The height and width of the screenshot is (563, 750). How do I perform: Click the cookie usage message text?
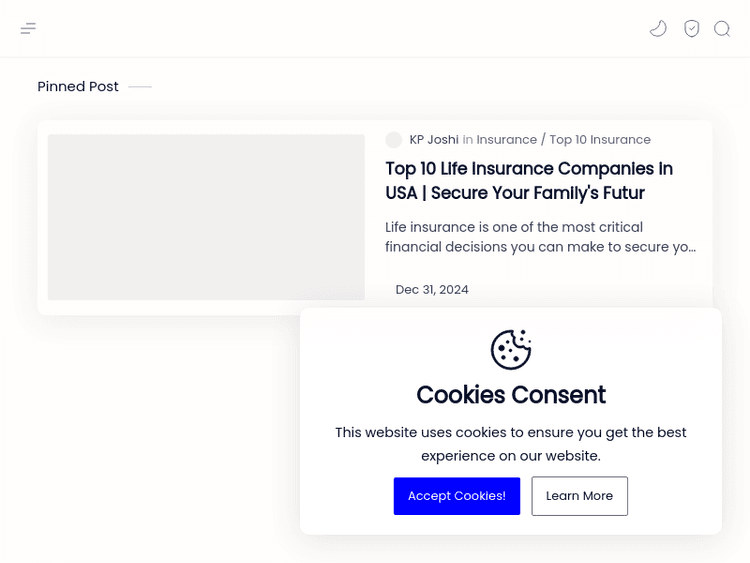(x=511, y=444)
